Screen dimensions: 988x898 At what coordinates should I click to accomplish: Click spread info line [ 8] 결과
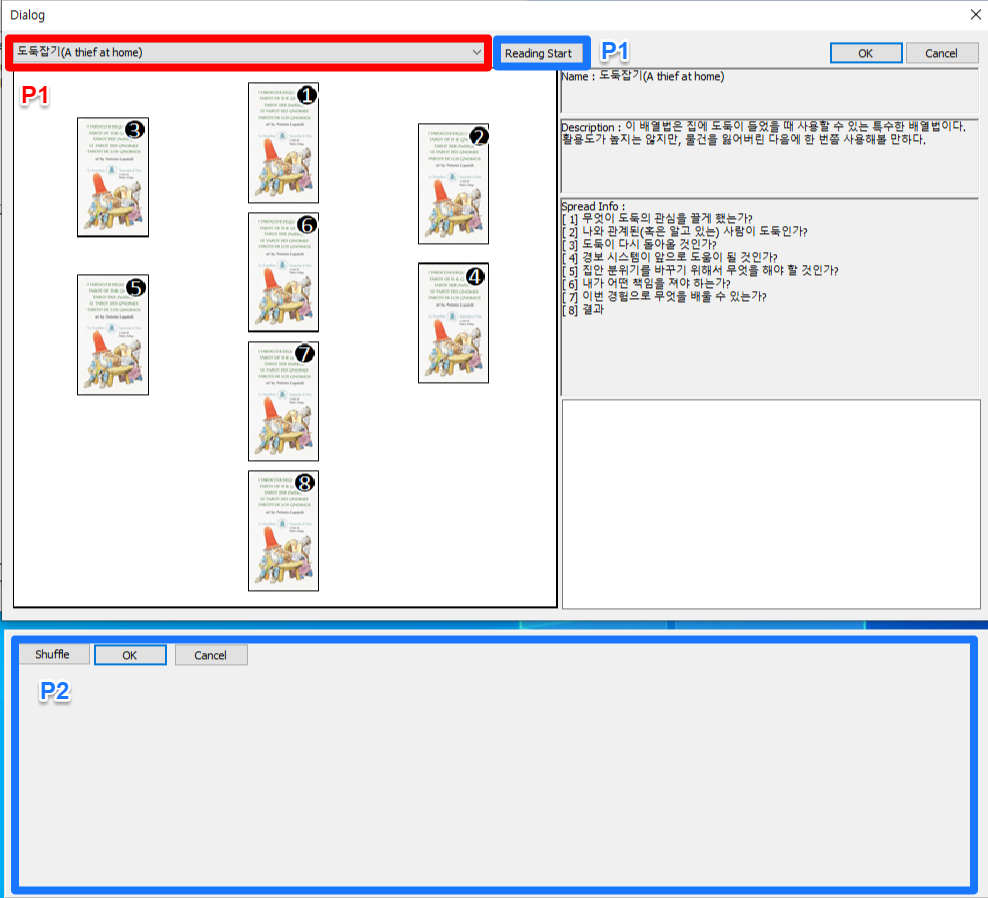pos(583,310)
